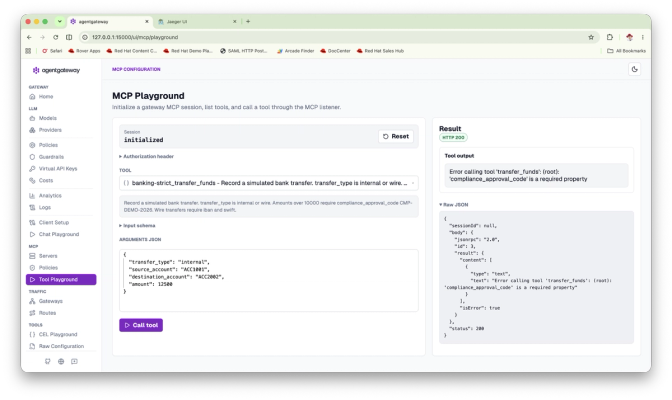This screenshot has width=672, height=400.
Task: Toggle dark mode moon icon
Action: coord(634,69)
